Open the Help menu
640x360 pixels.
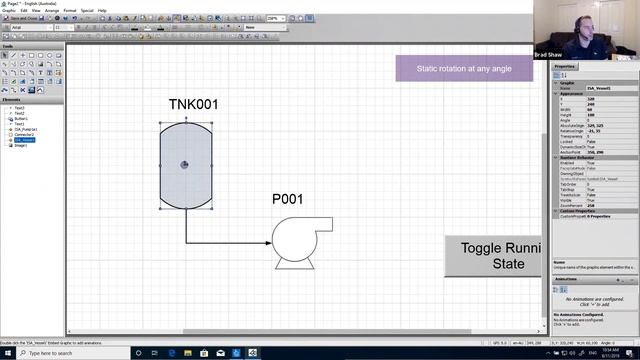[x=102, y=10]
